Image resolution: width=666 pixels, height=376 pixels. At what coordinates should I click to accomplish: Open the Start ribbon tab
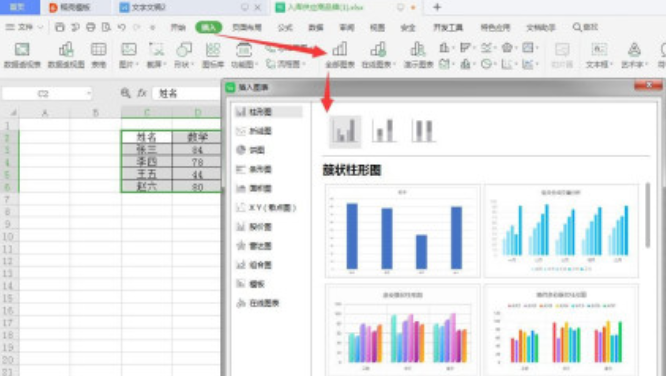point(178,27)
